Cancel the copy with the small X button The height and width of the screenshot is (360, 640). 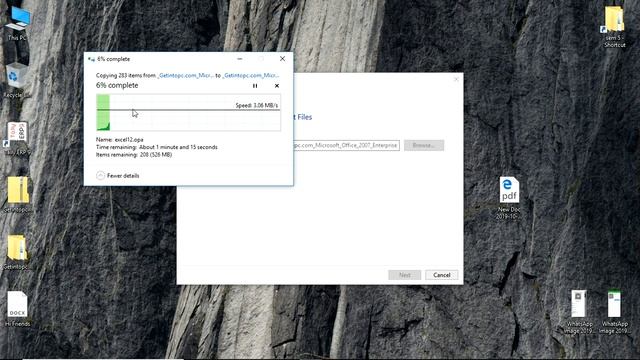[277, 86]
